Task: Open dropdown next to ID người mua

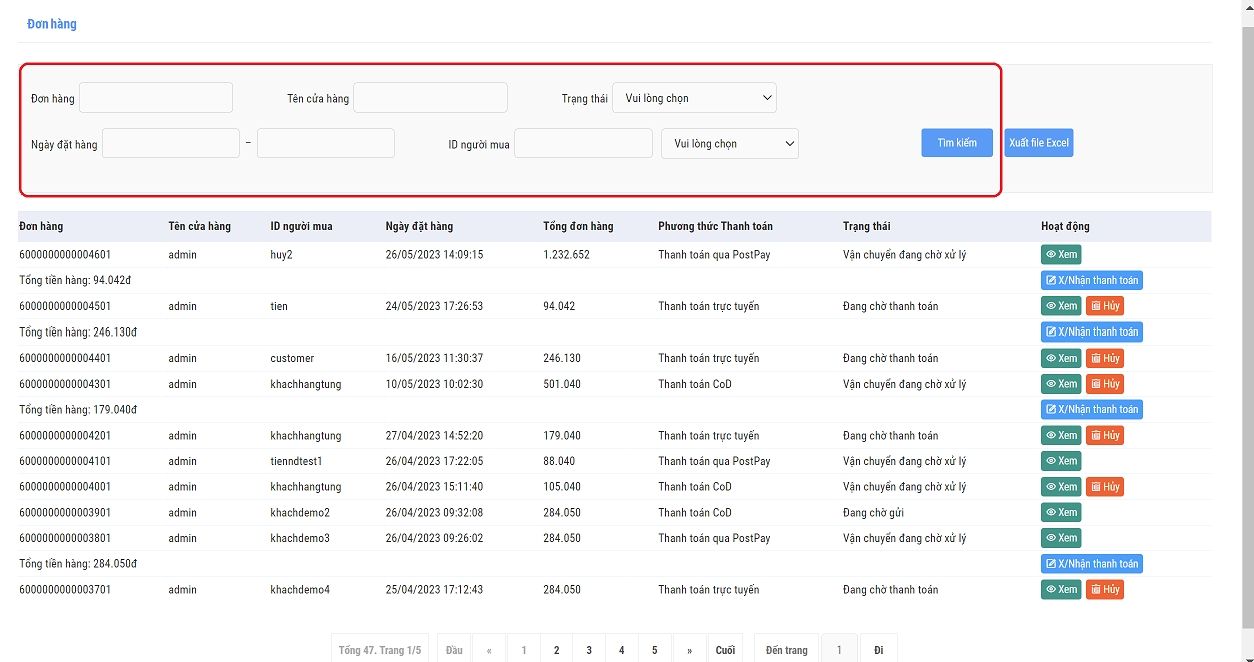Action: (x=729, y=144)
